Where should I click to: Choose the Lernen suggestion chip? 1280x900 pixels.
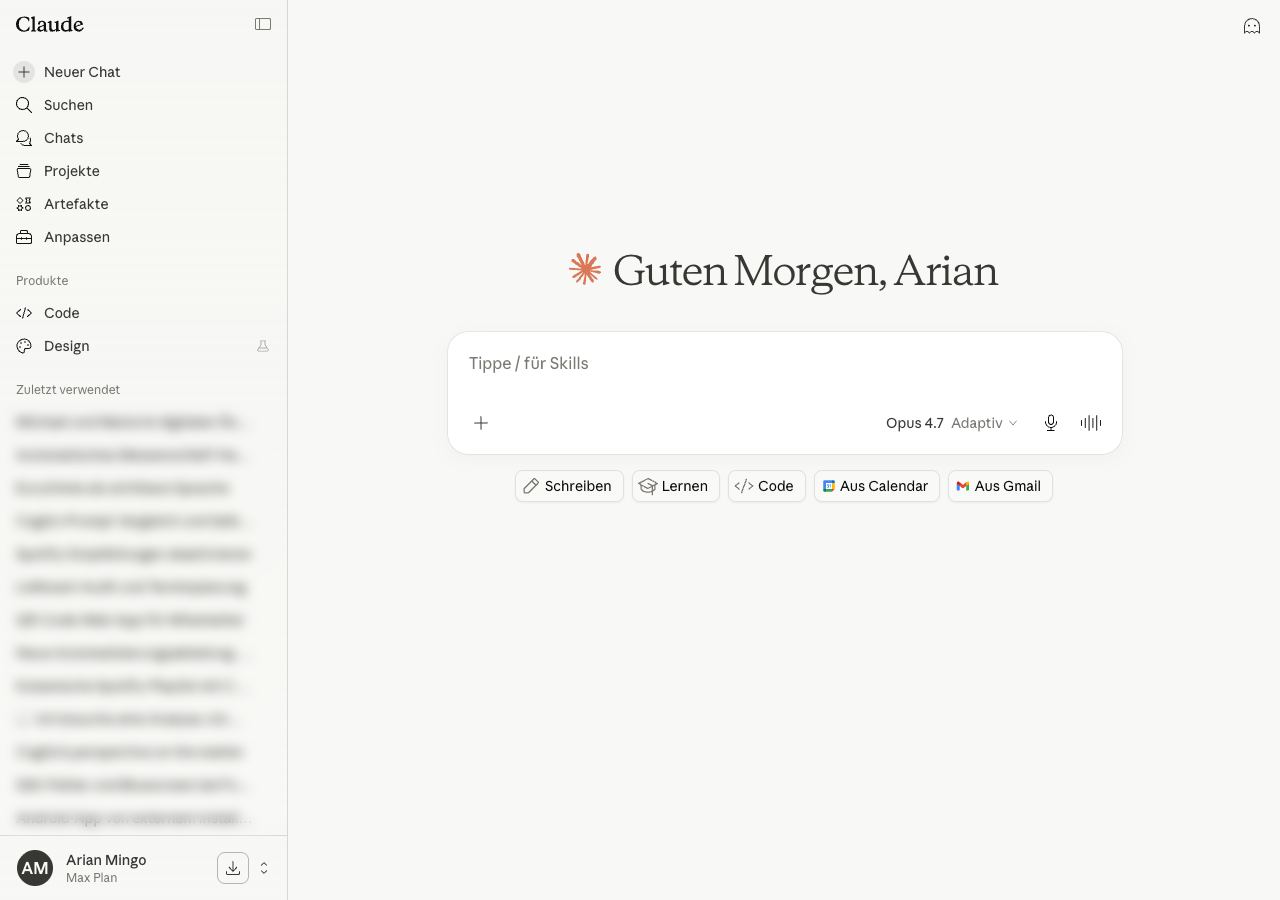tap(676, 486)
